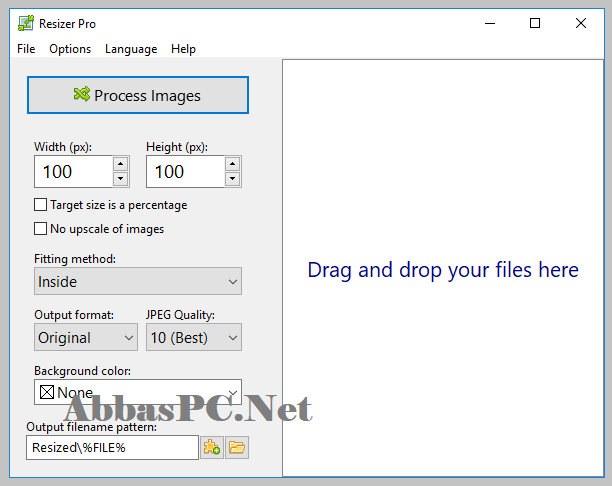The image size is (612, 486).
Task: Click the browse output folder icon
Action: pyautogui.click(x=237, y=447)
